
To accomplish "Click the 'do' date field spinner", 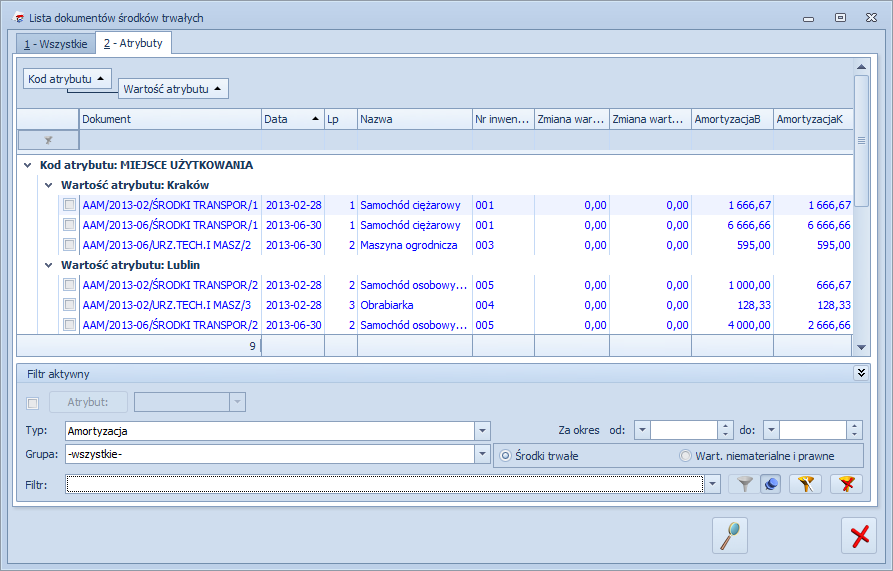I will pyautogui.click(x=854, y=430).
